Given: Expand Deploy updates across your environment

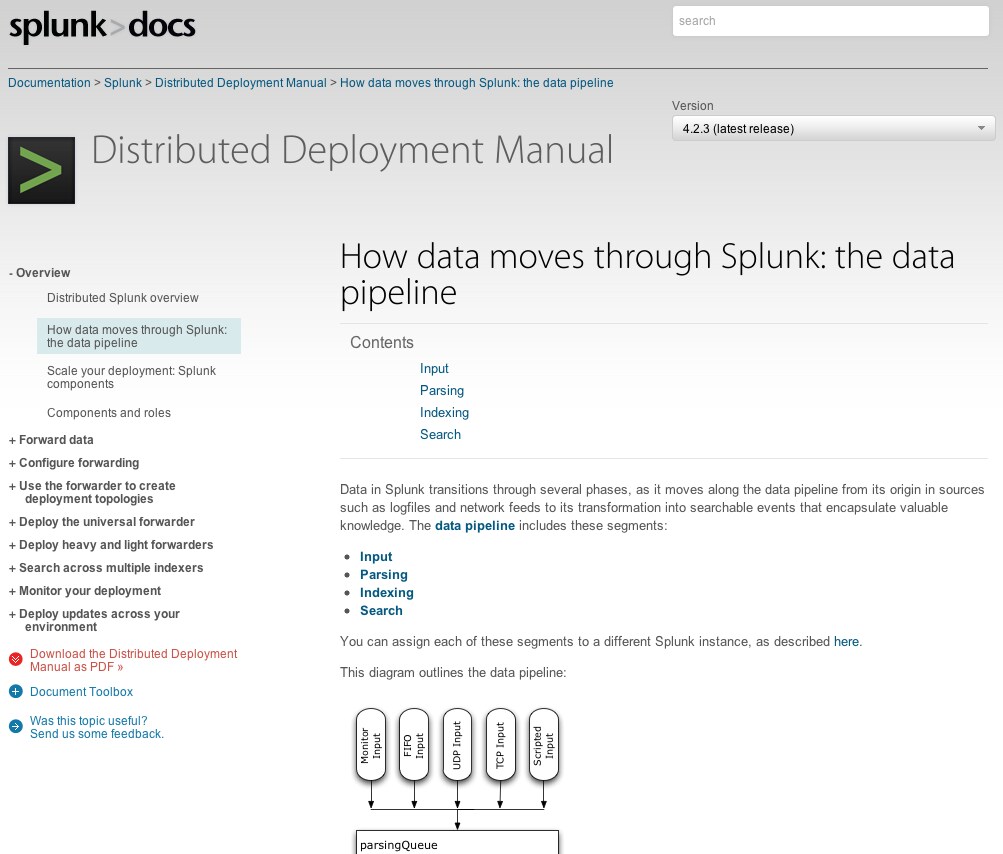Looking at the screenshot, I should click(94, 620).
